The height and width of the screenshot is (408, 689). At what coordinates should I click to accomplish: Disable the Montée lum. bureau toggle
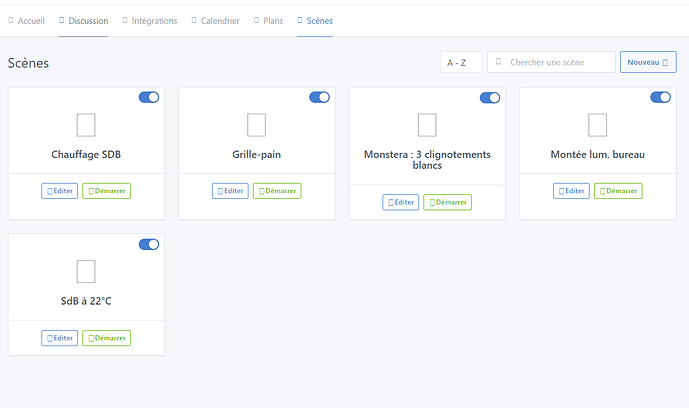[660, 97]
